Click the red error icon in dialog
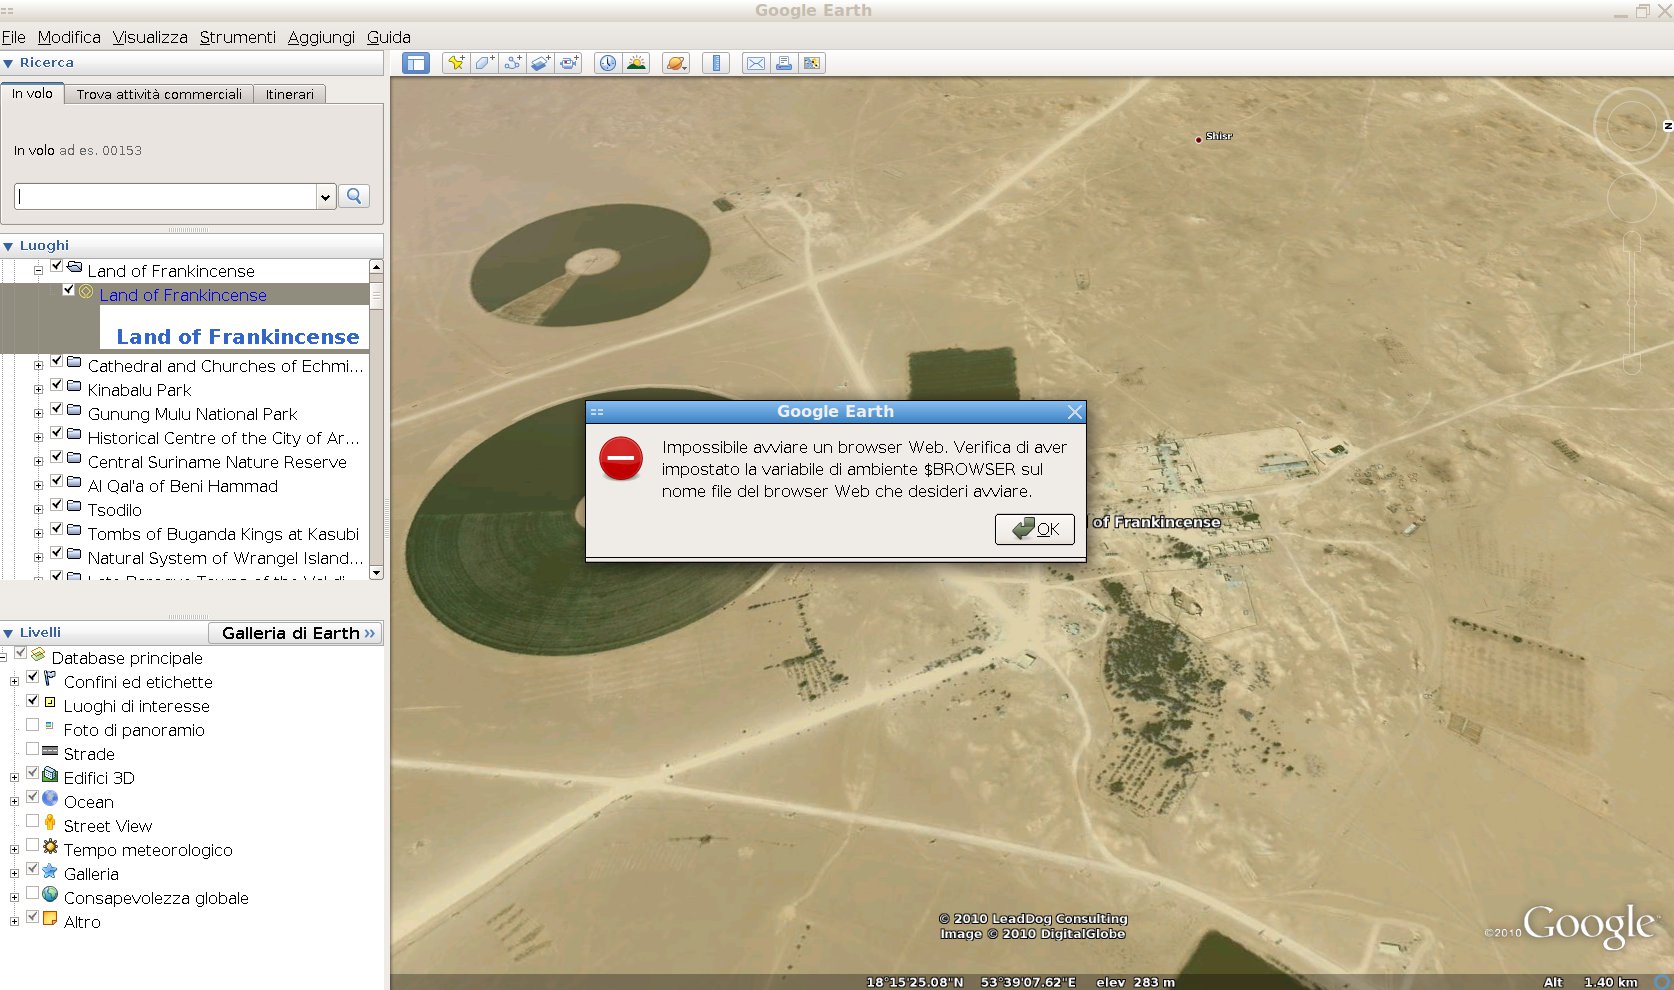The image size is (1674, 990). pyautogui.click(x=621, y=459)
